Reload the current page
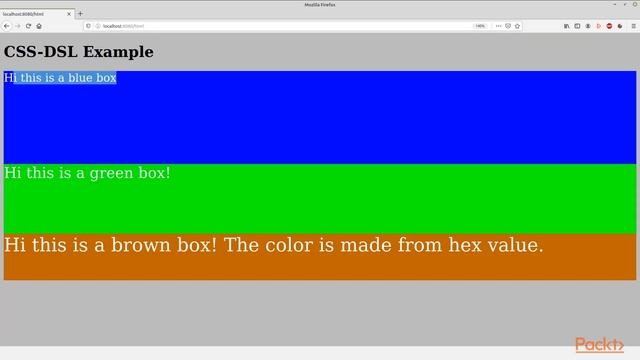The height and width of the screenshot is (360, 640). pyautogui.click(x=28, y=26)
